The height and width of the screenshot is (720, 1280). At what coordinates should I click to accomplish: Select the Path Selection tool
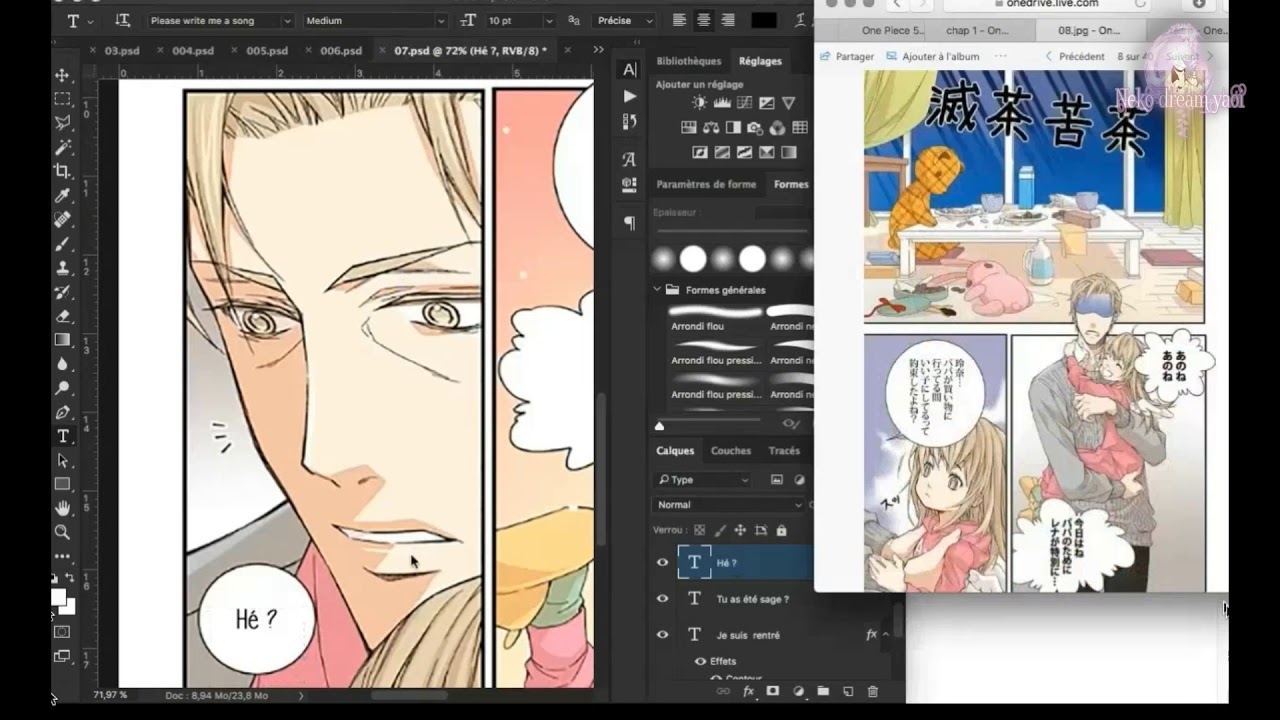tap(62, 460)
